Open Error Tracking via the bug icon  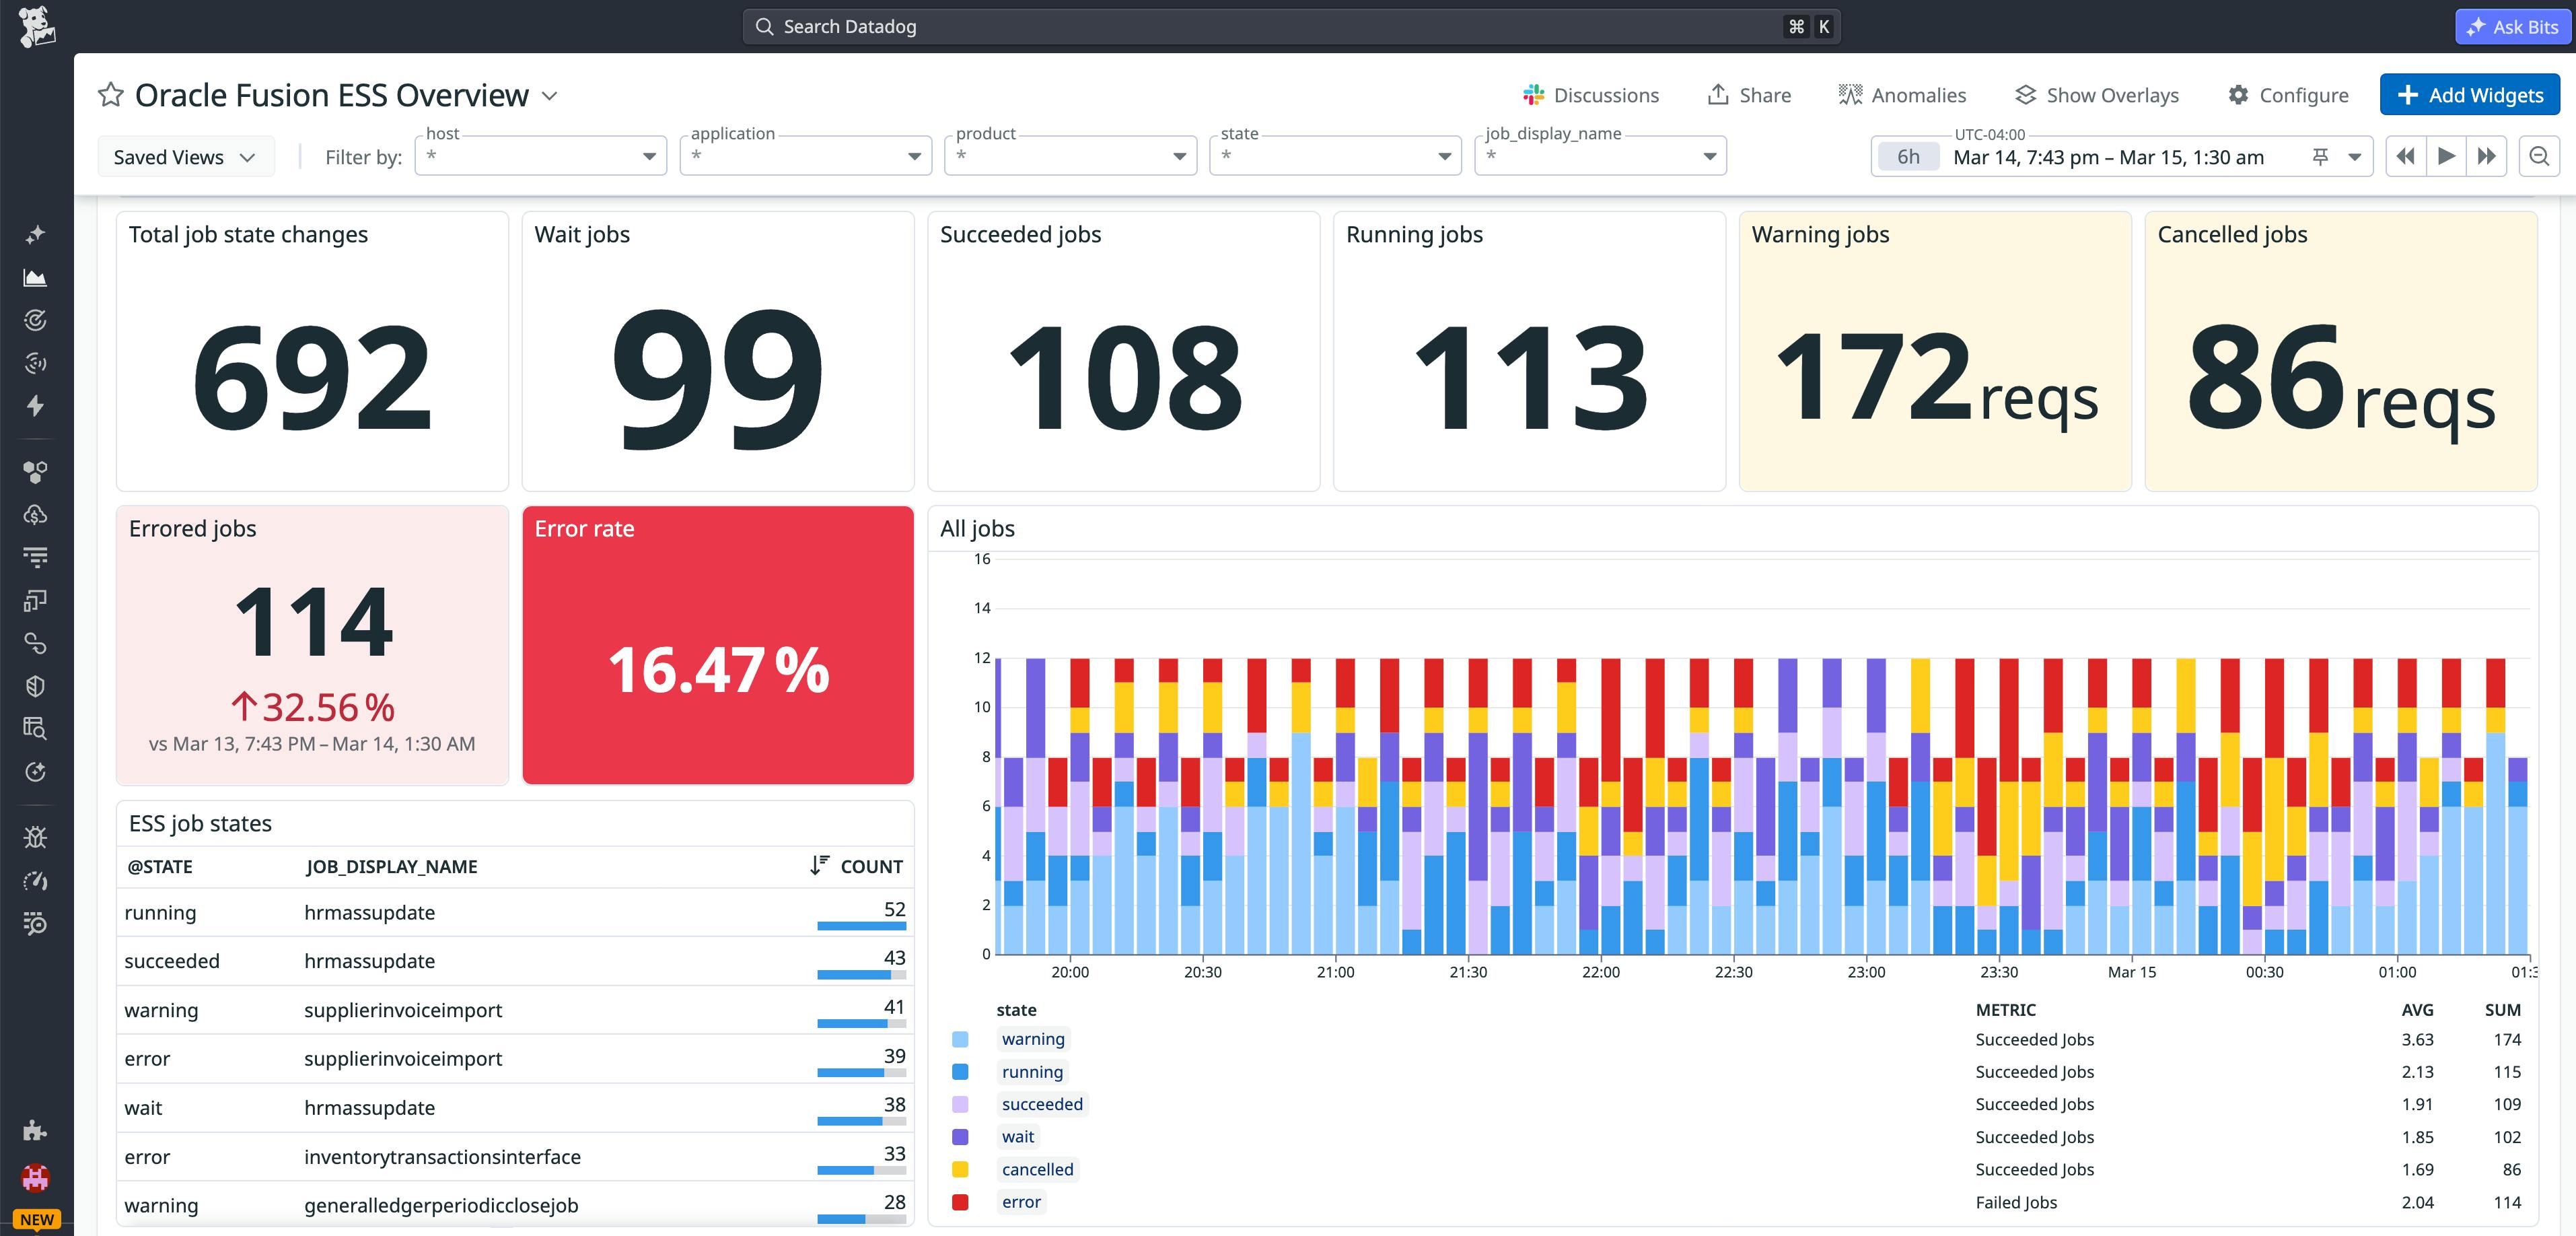[x=36, y=837]
